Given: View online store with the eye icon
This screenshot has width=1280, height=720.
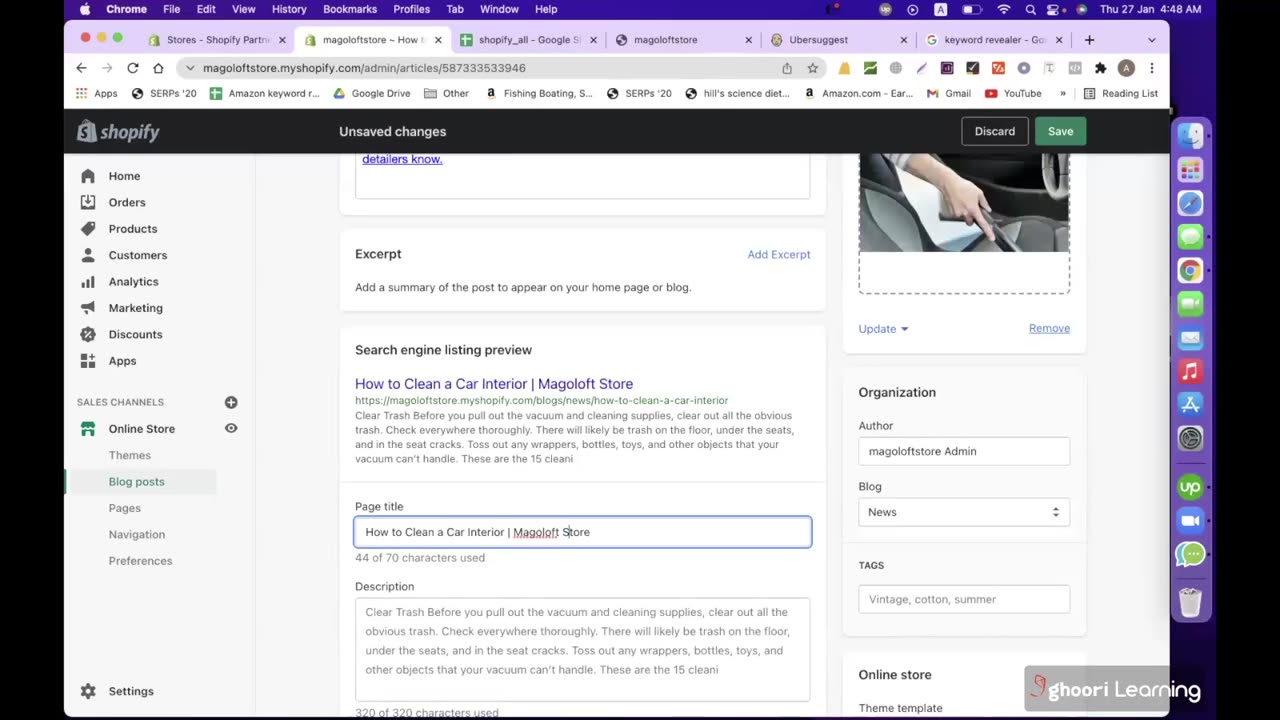Looking at the screenshot, I should (231, 428).
